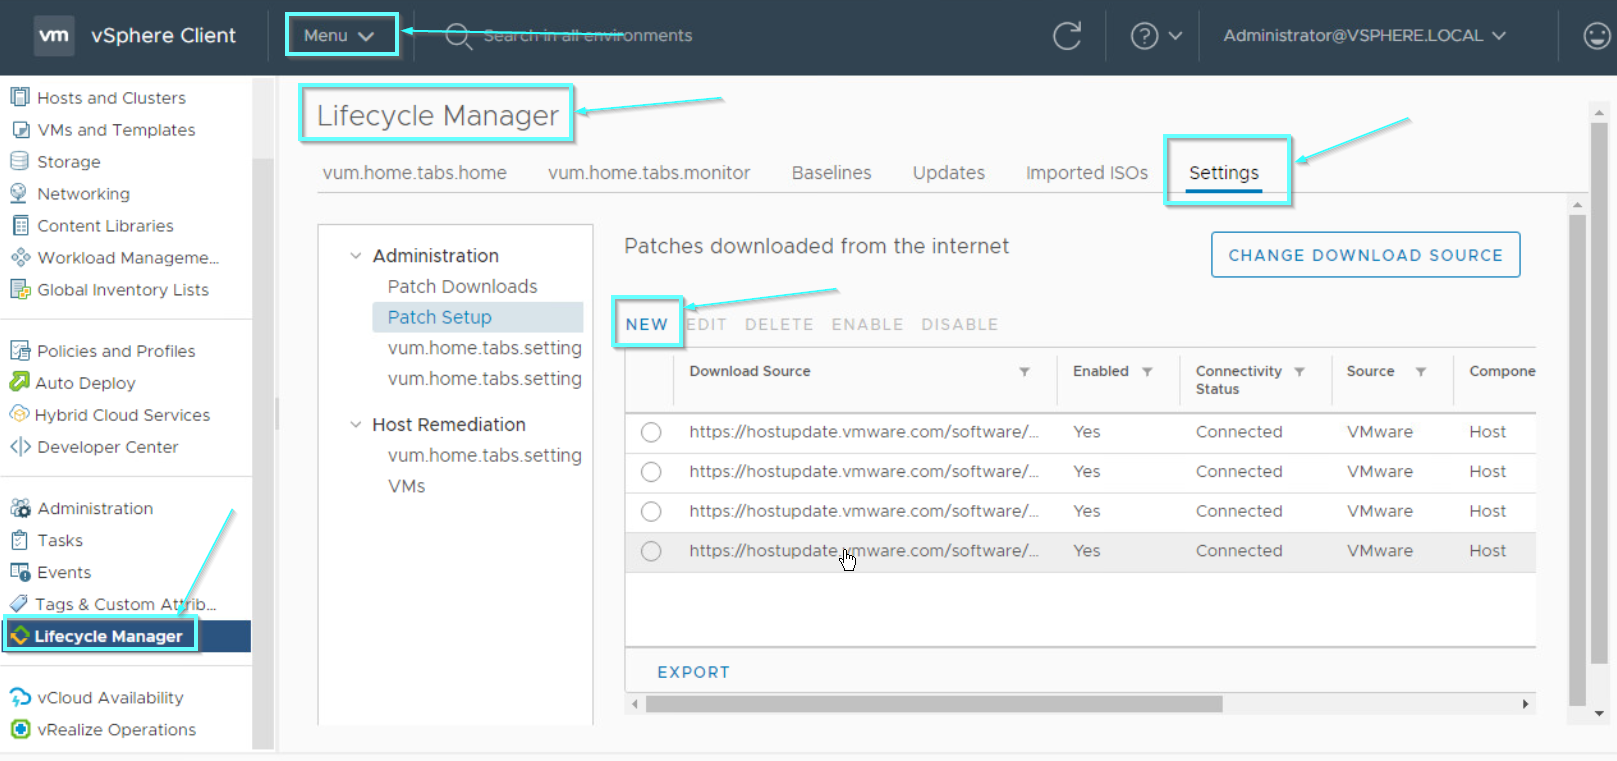Open the Connectivity Status column filter
Viewport: 1617px width, 761px height.
pos(1299,372)
